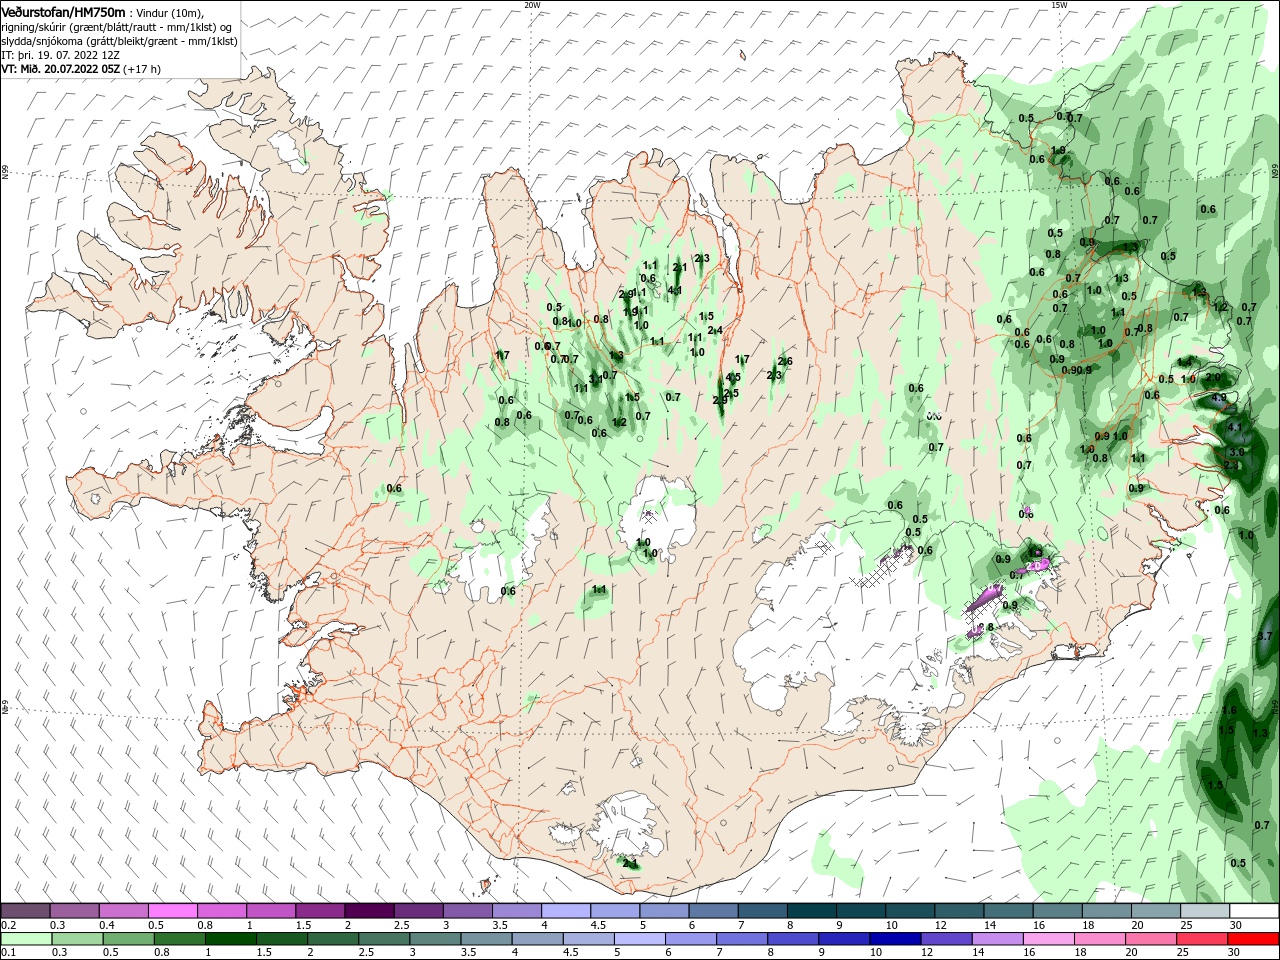Click the 4.9 precipitation value on the map

coord(1218,398)
